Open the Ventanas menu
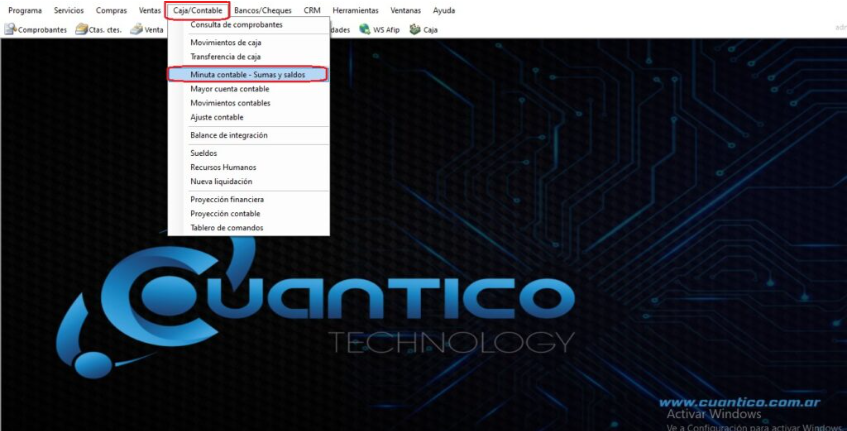The image size is (847, 431). (x=406, y=10)
